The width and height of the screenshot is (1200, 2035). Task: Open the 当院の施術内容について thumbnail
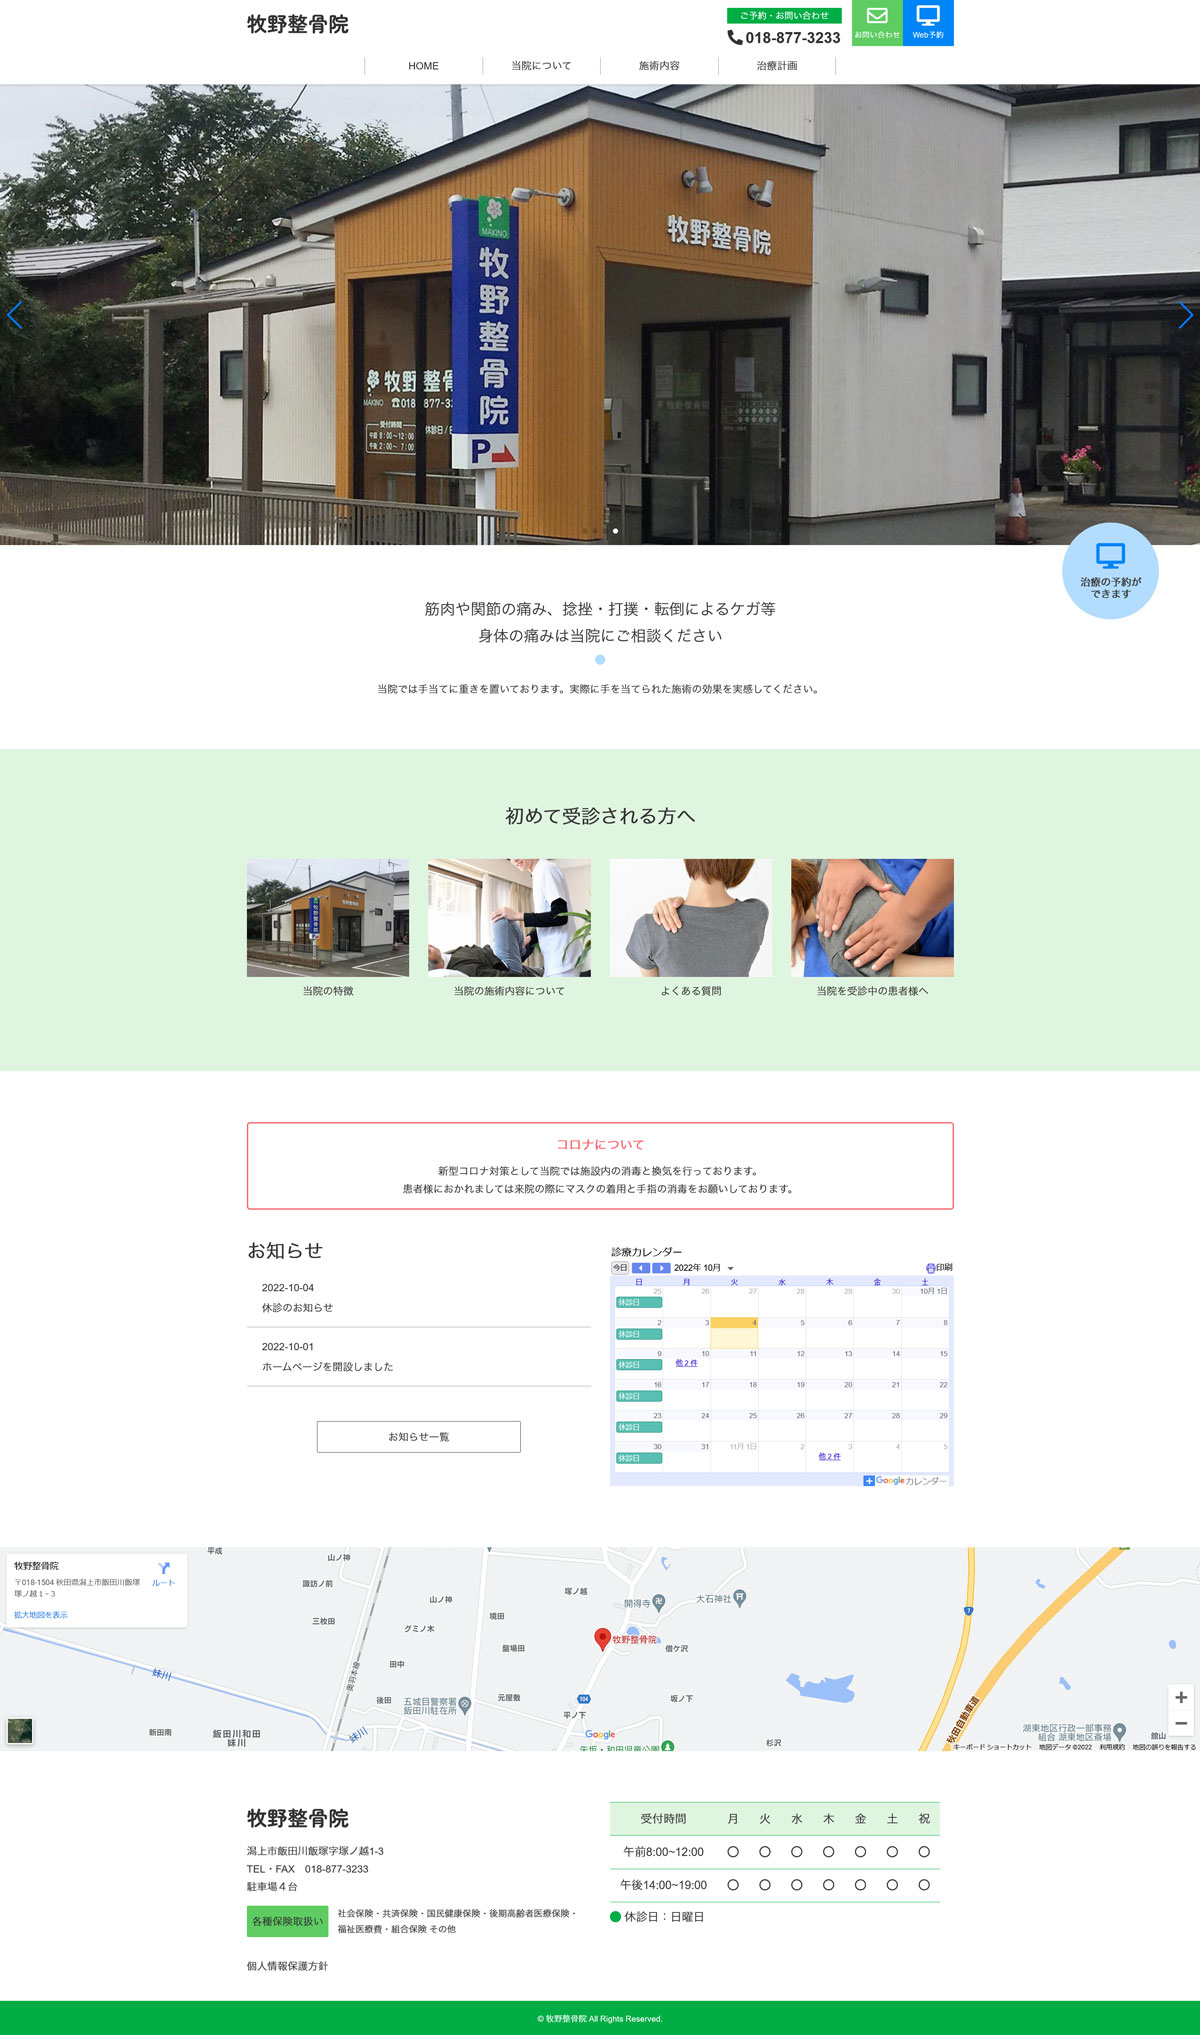[509, 918]
